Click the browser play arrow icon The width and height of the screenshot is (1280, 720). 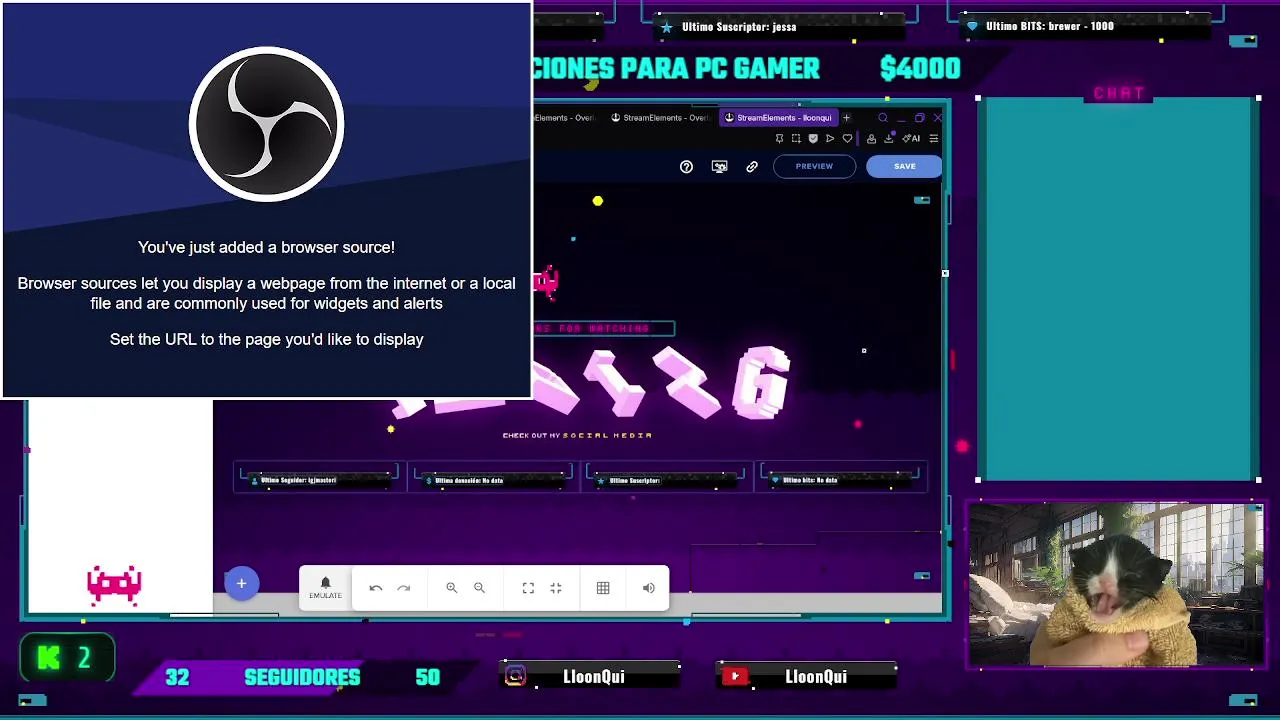pos(830,139)
